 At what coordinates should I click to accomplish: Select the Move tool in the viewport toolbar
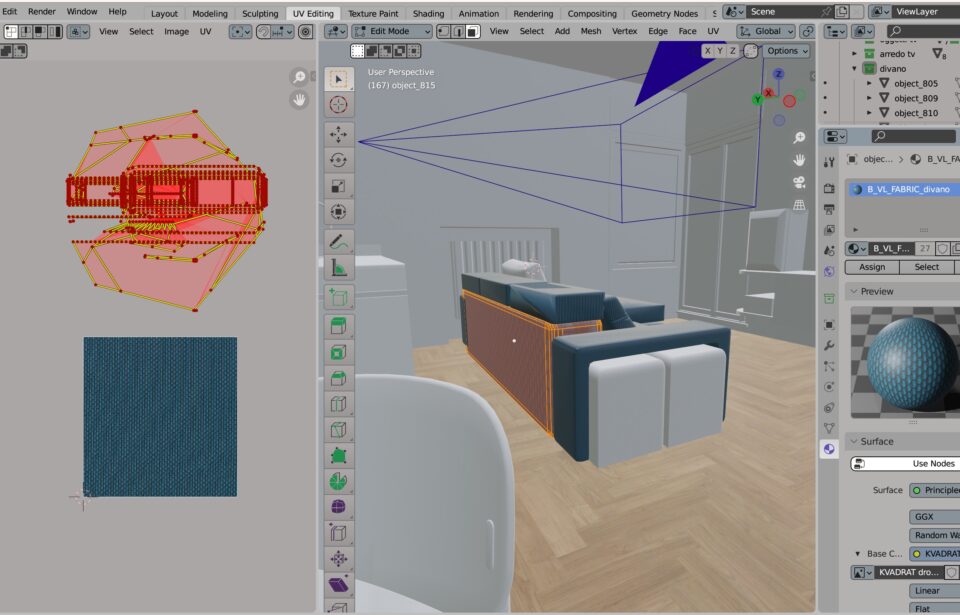(x=338, y=133)
